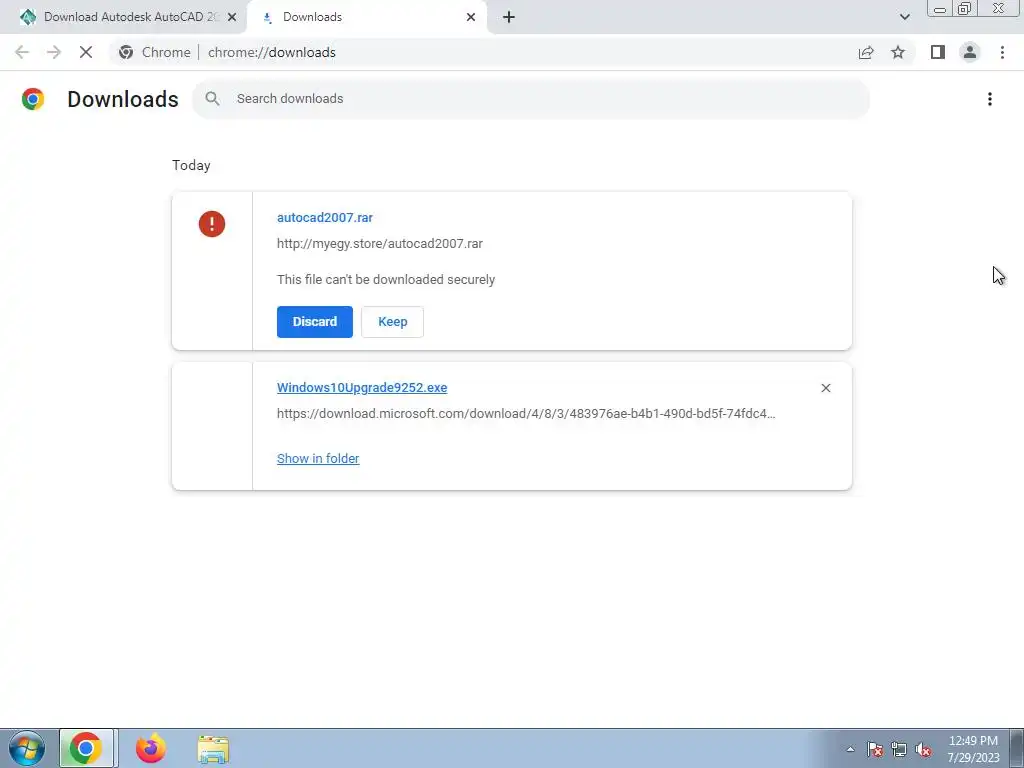
Task: Open the autocad2007.rar link
Action: pos(325,217)
